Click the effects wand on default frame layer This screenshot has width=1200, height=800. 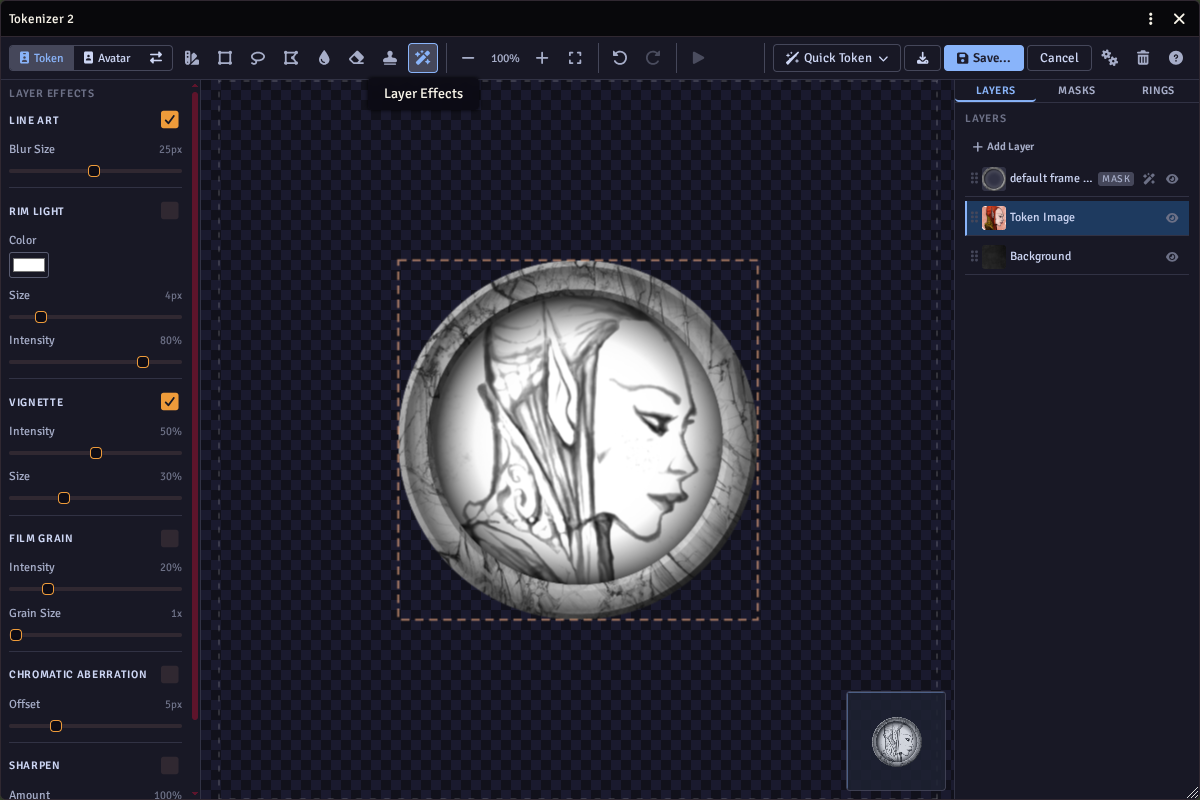click(1149, 179)
